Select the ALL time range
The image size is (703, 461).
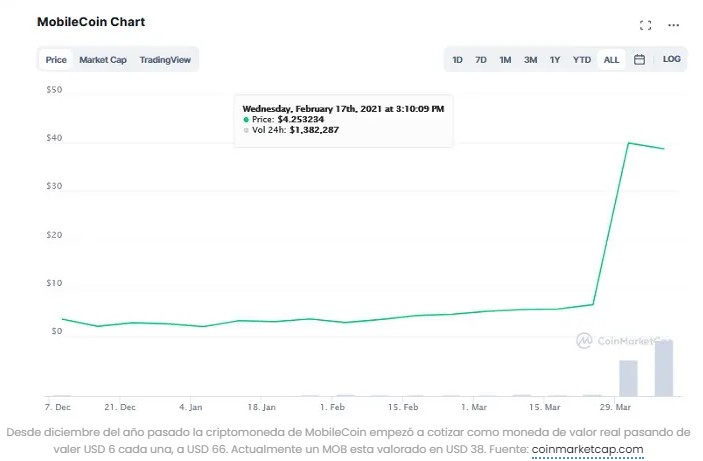pyautogui.click(x=611, y=60)
